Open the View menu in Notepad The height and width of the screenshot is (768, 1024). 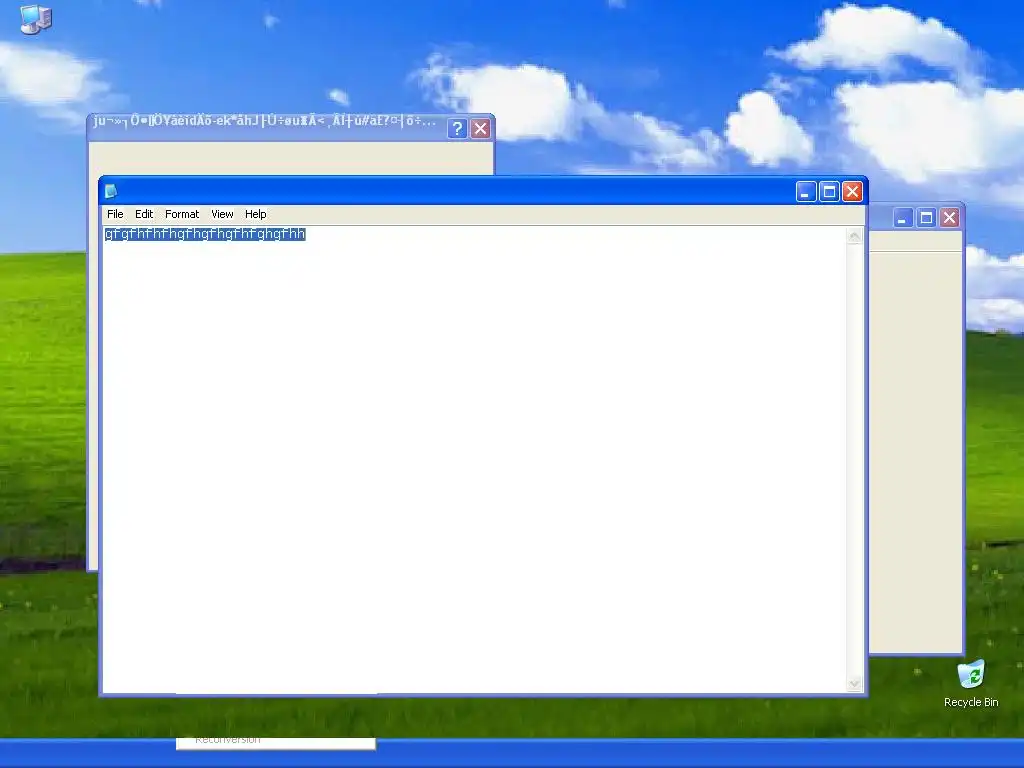(x=222, y=214)
